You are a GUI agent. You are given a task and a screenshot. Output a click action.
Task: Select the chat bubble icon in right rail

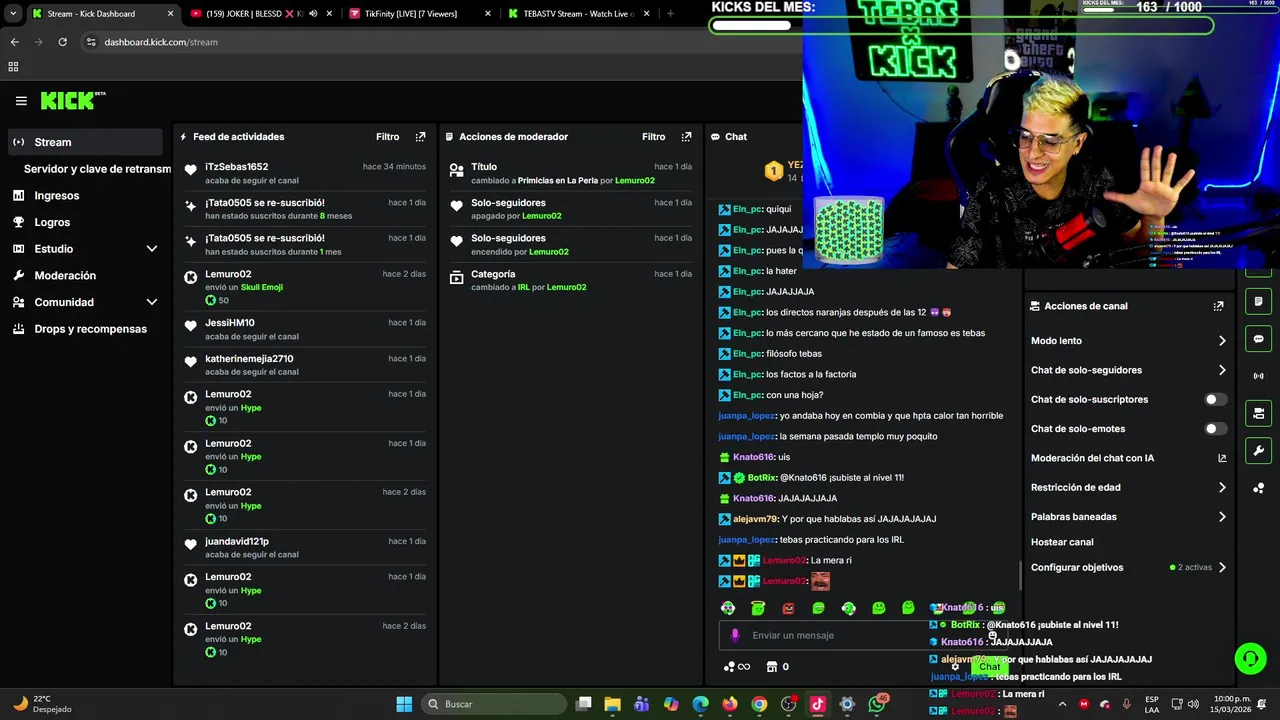tap(1258, 339)
